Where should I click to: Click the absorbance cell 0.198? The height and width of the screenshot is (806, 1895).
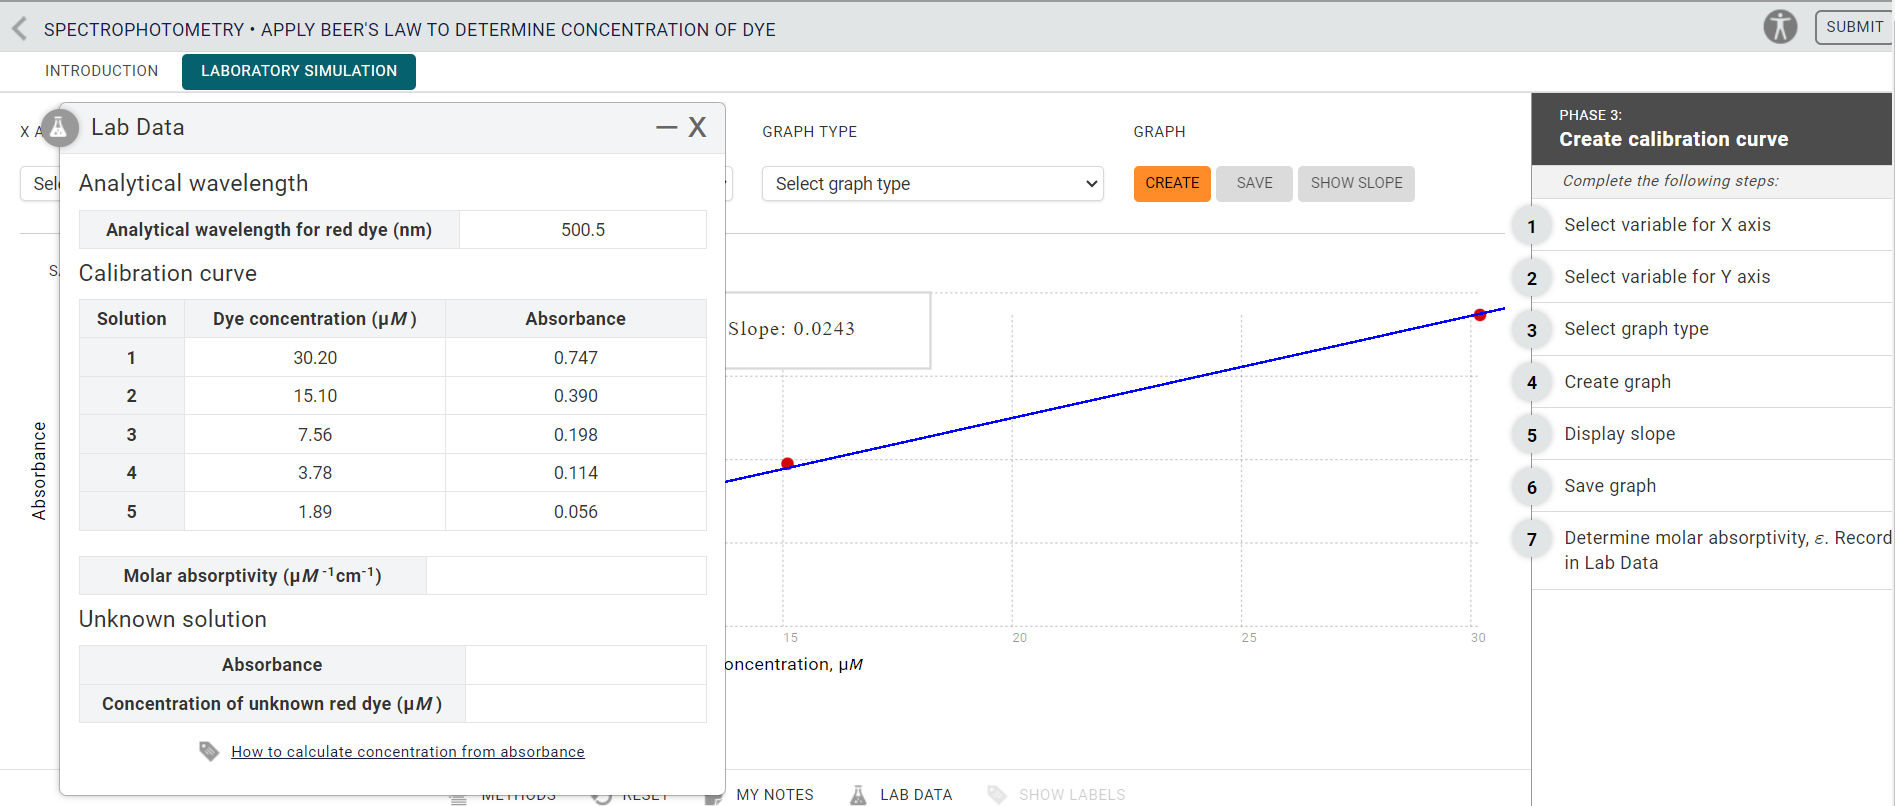[576, 435]
